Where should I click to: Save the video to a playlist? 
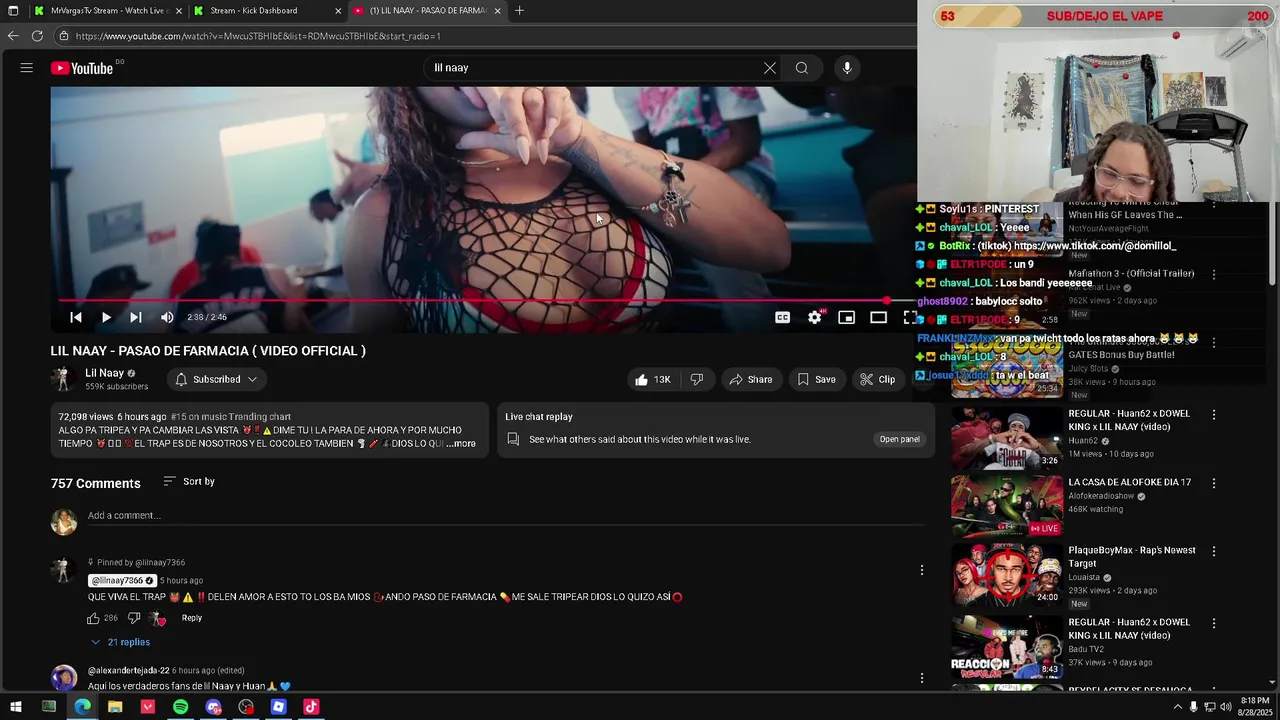816,379
